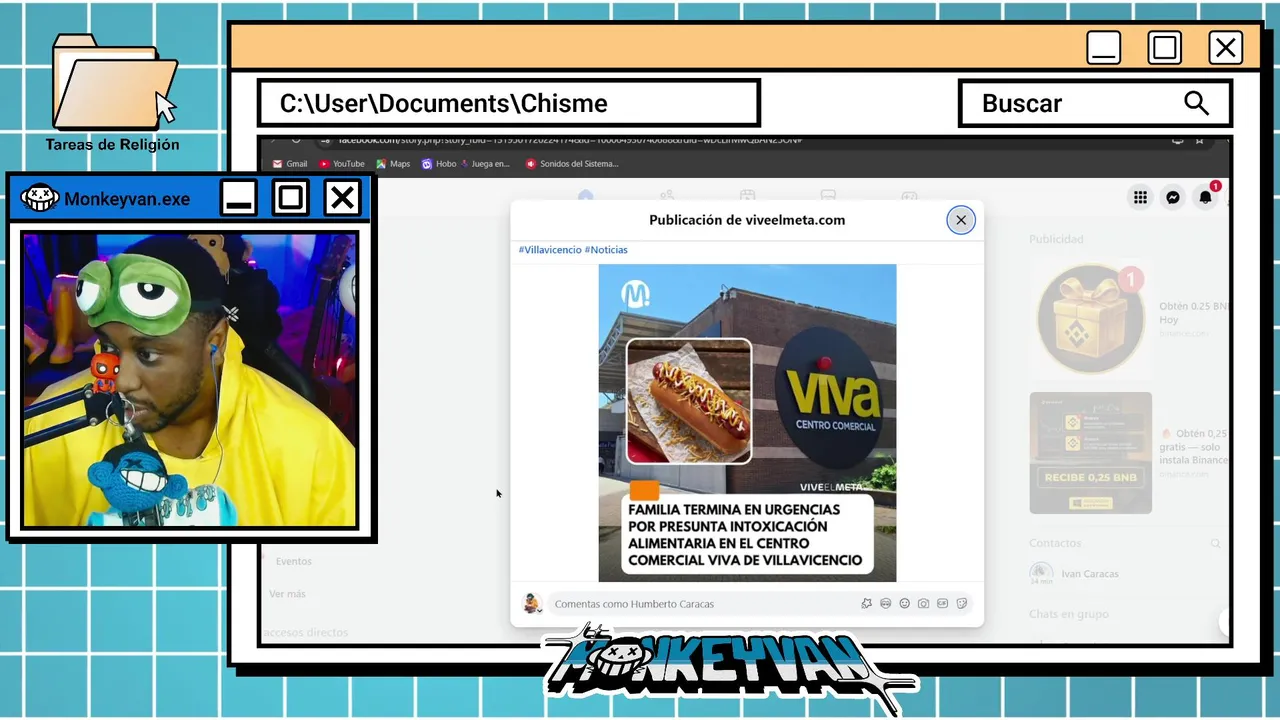Attach a photo to the comment

click(923, 604)
